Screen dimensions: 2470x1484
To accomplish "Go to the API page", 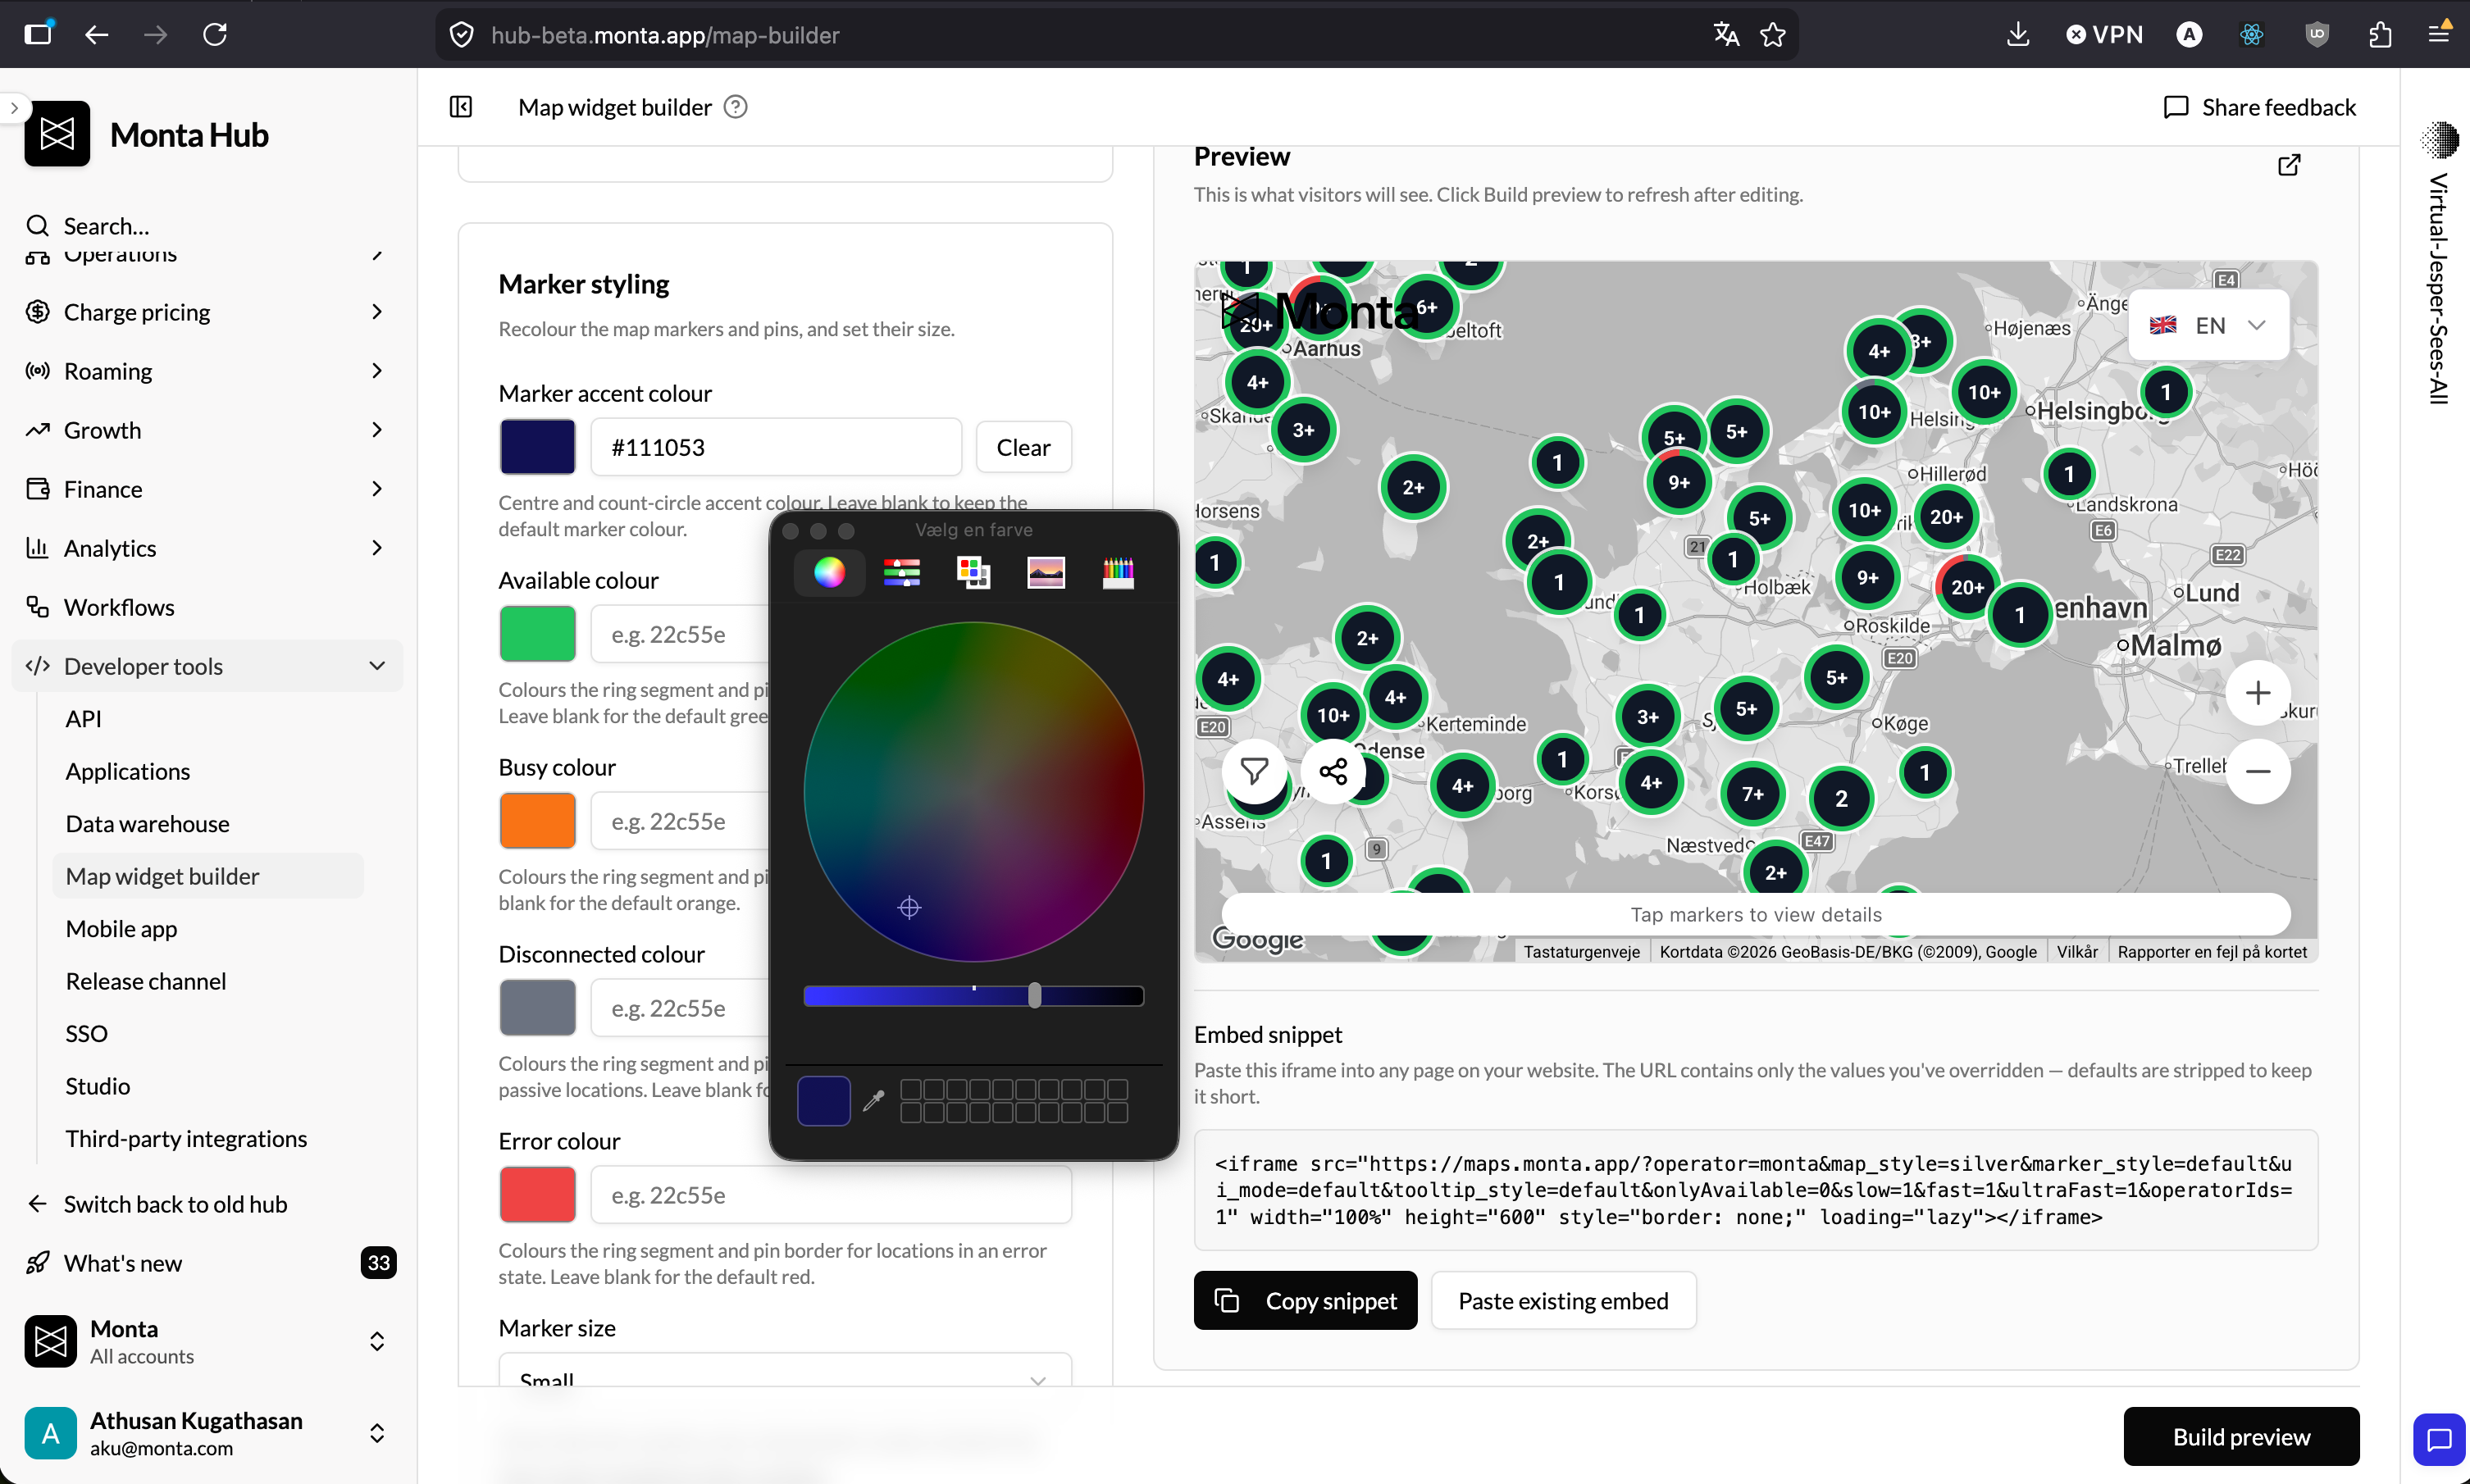I will coord(84,719).
